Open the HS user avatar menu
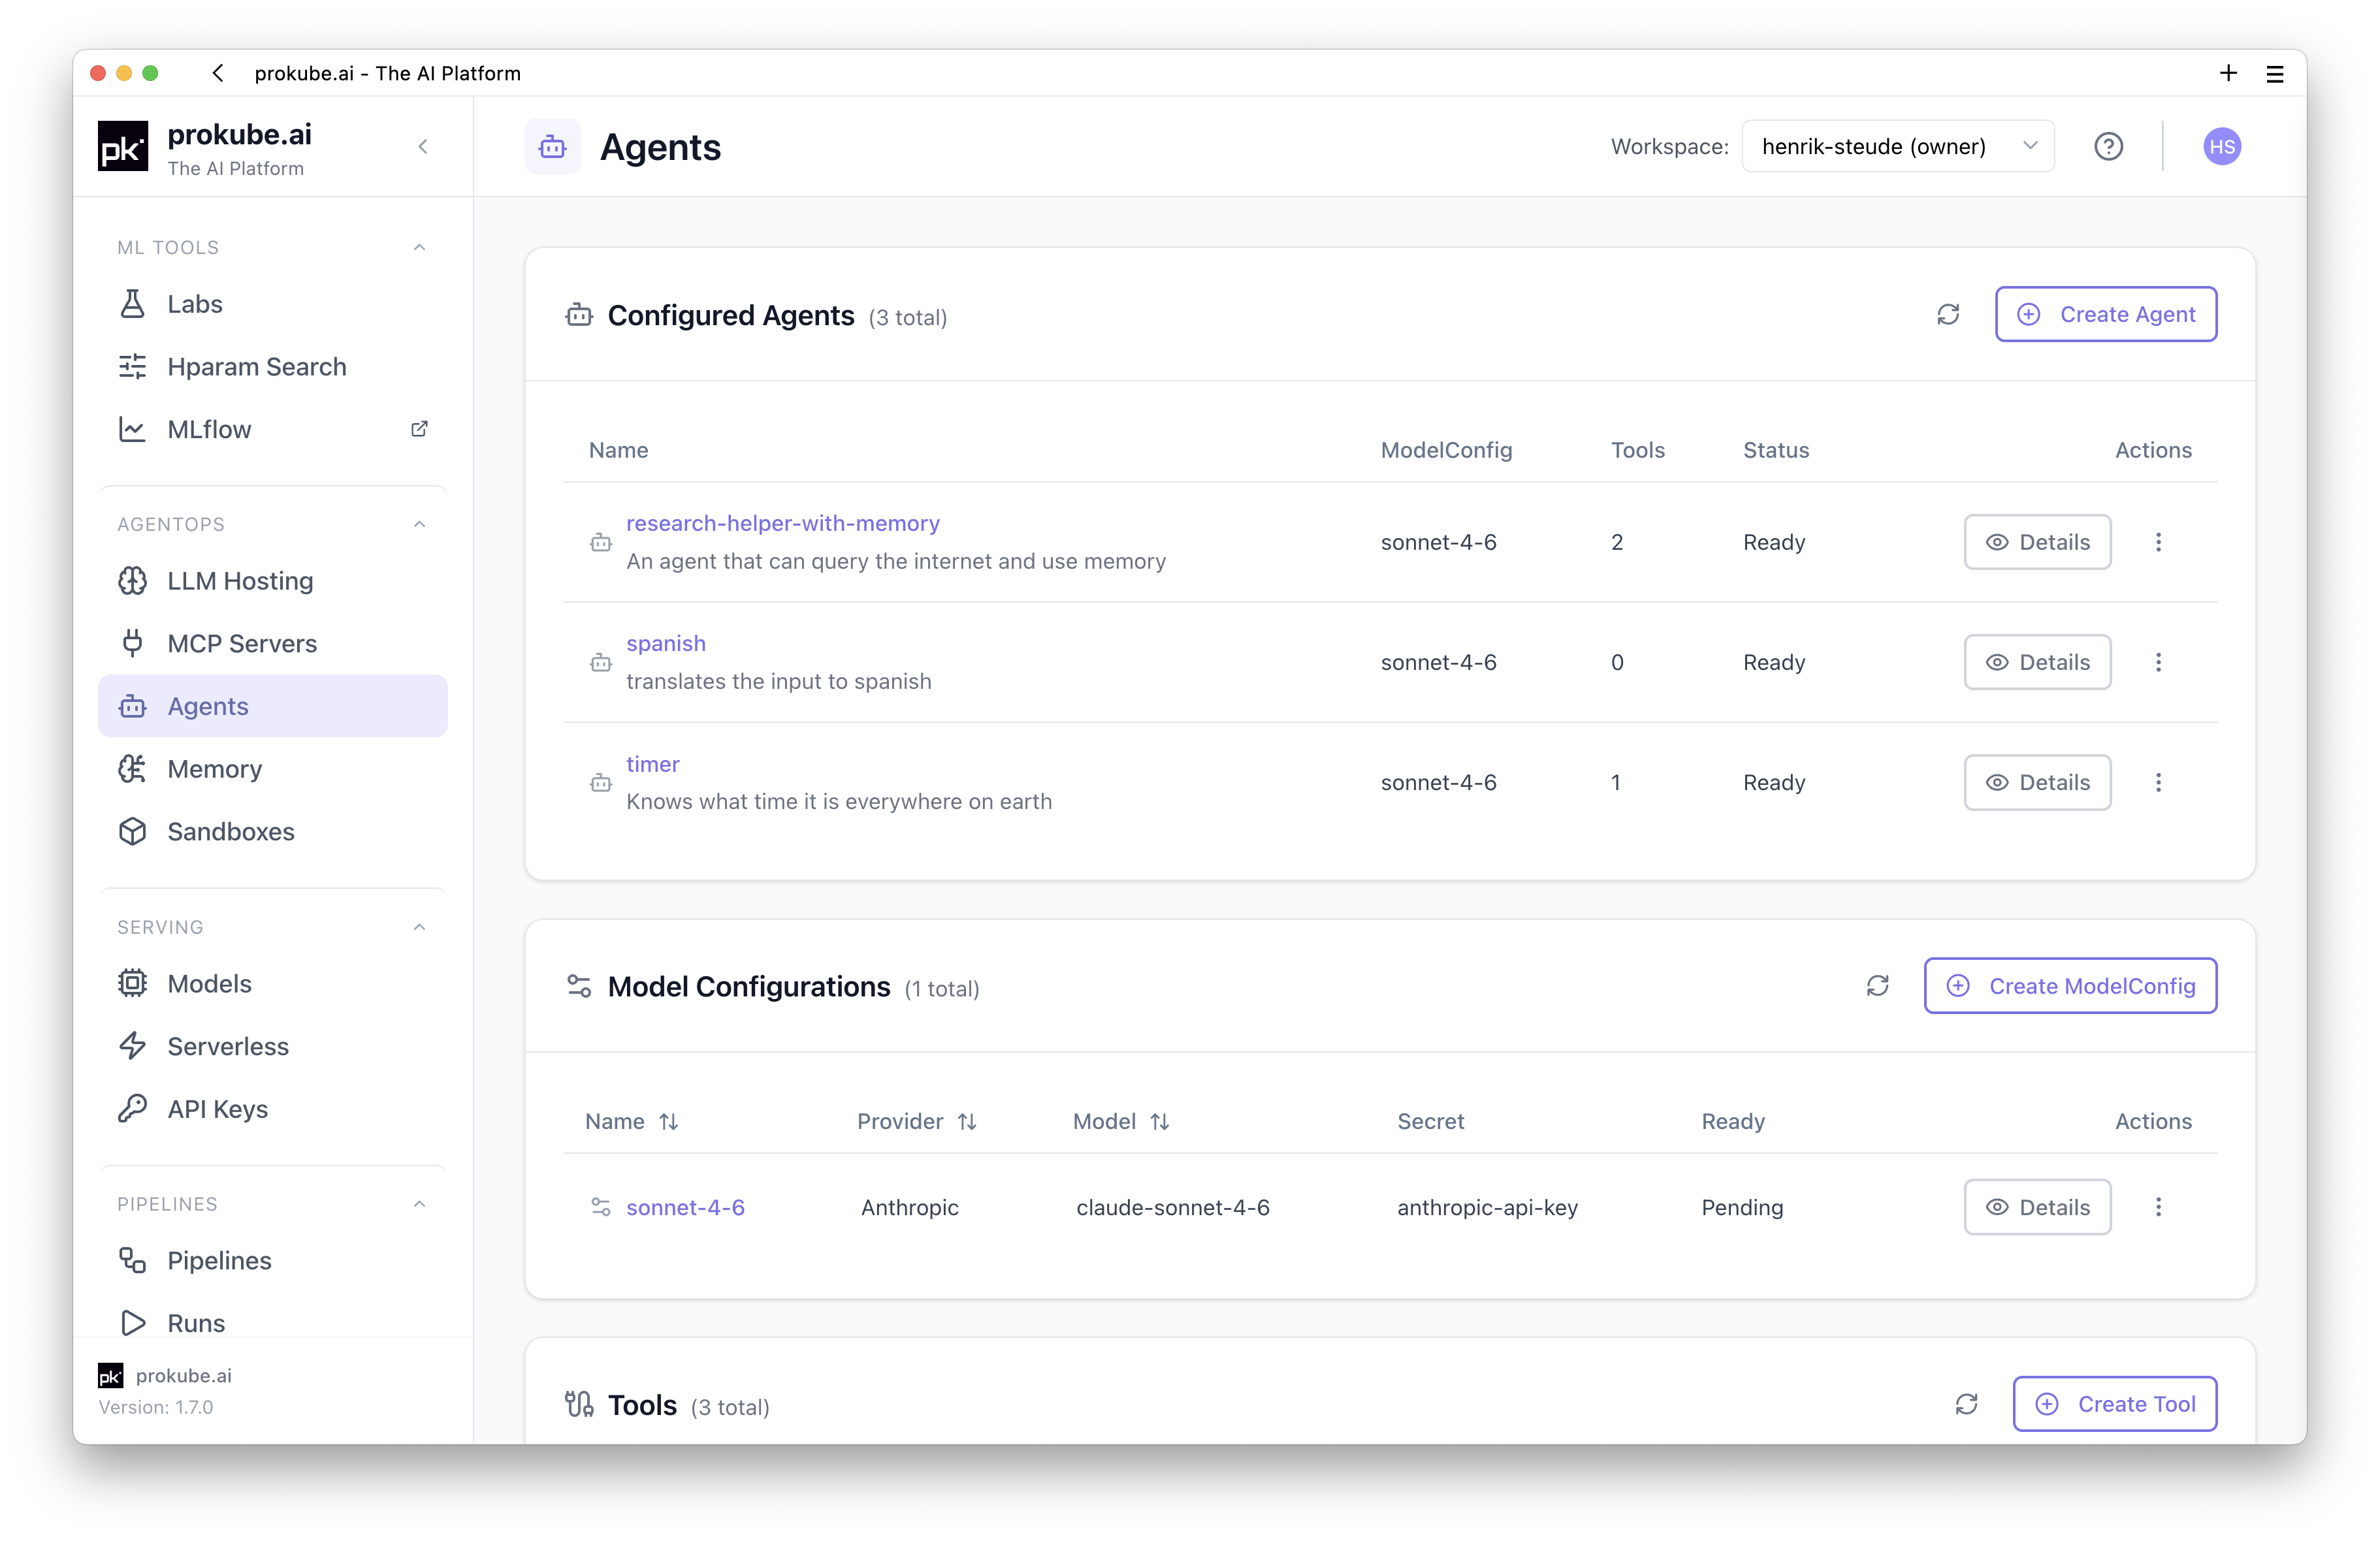 click(x=2221, y=147)
